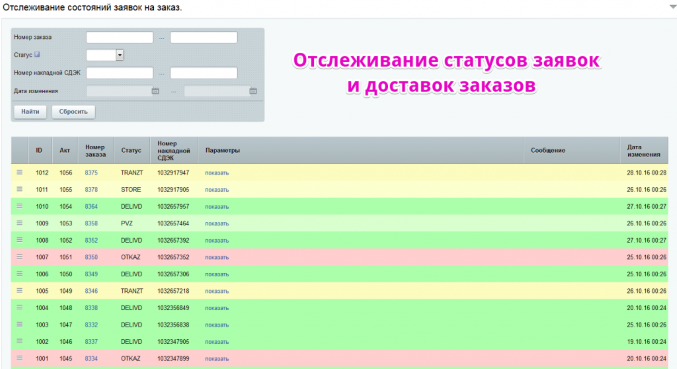Click second Номер накладной СДЭК input field
Screen dimensions: 677x369
(x=204, y=73)
